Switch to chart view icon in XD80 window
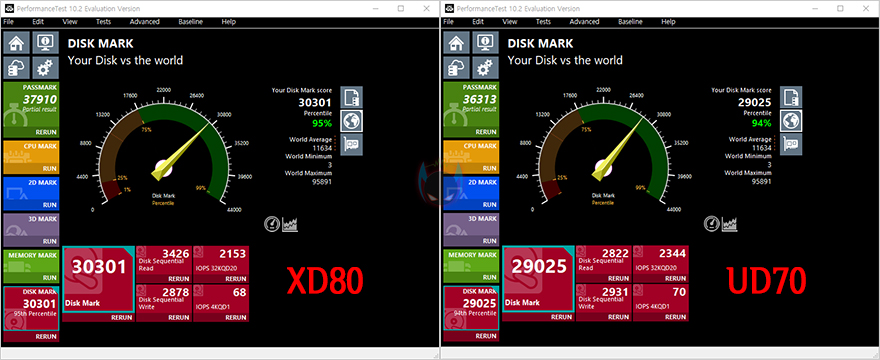880x360 pixels. click(290, 224)
